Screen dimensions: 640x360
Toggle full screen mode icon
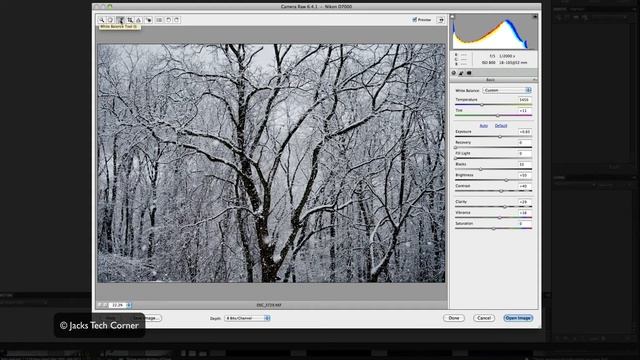tap(441, 20)
